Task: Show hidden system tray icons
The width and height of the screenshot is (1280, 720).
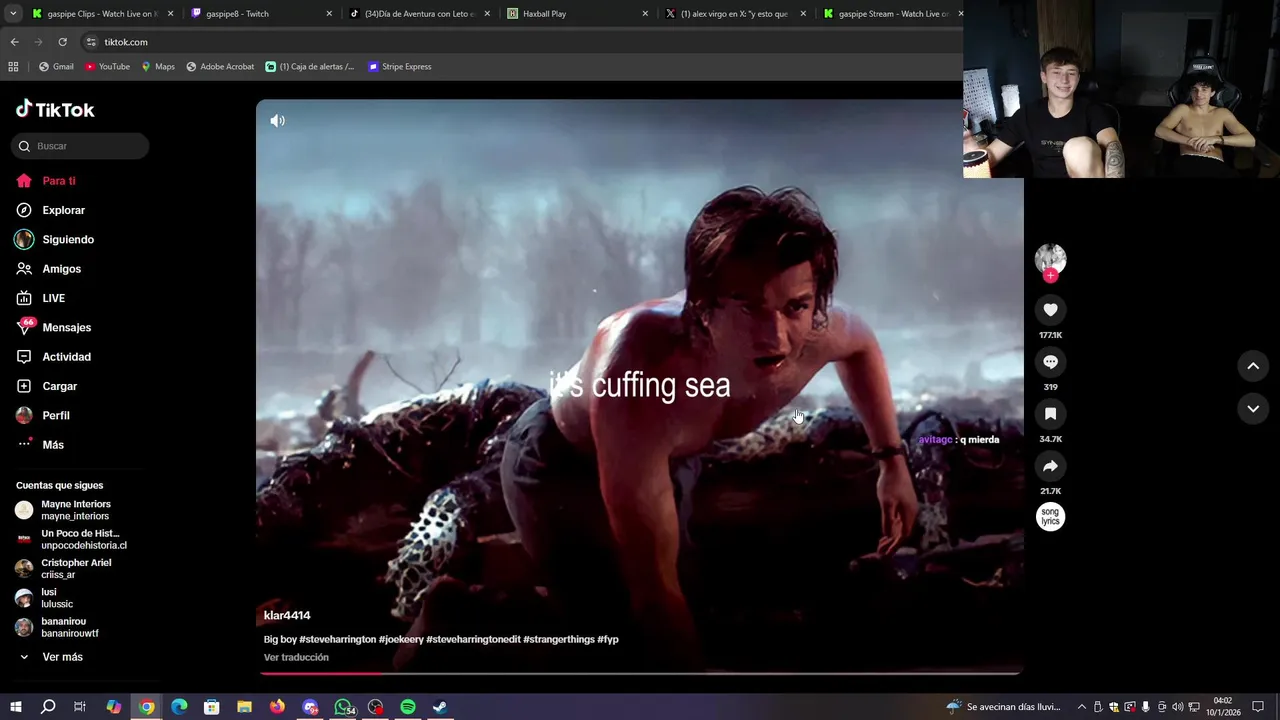Action: click(x=1081, y=707)
